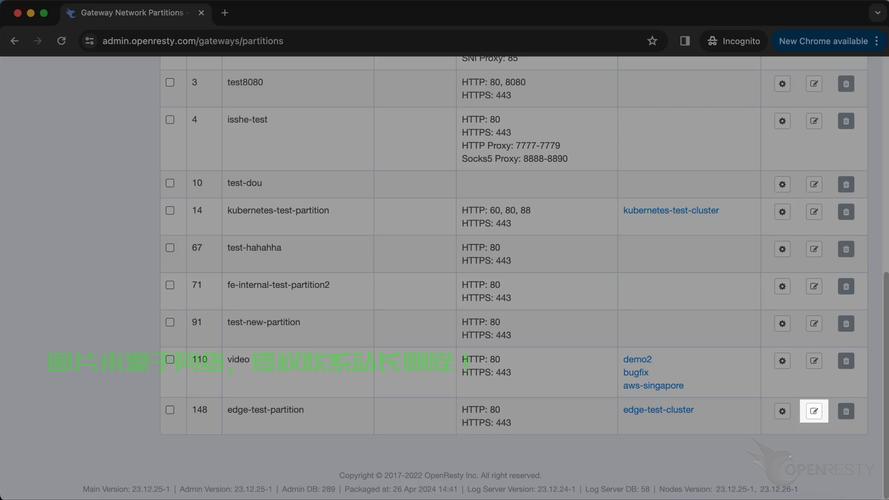Viewport: 889px width, 500px height.
Task: Open settings gear for test-new-partition
Action: (782, 324)
